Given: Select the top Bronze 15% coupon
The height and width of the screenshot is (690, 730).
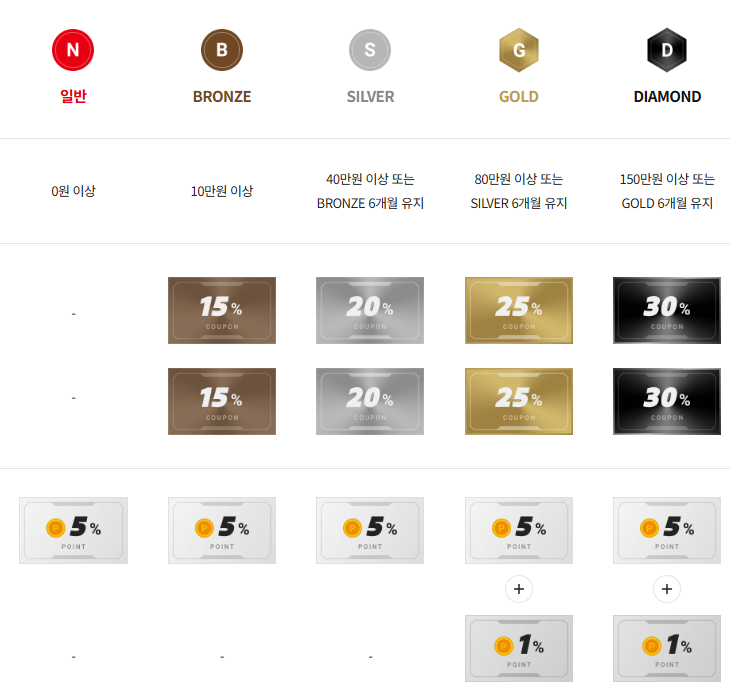Looking at the screenshot, I should (x=222, y=310).
